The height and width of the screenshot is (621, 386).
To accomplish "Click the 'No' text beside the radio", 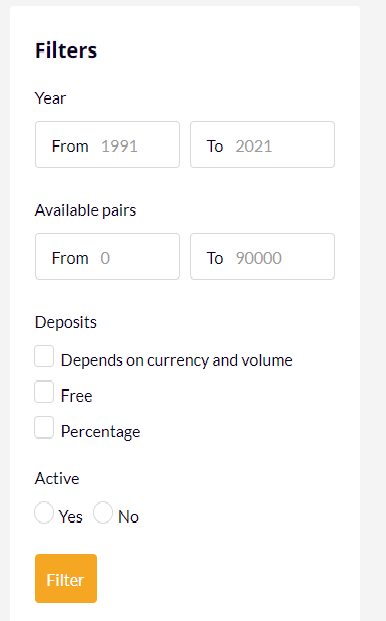I will (x=128, y=517).
